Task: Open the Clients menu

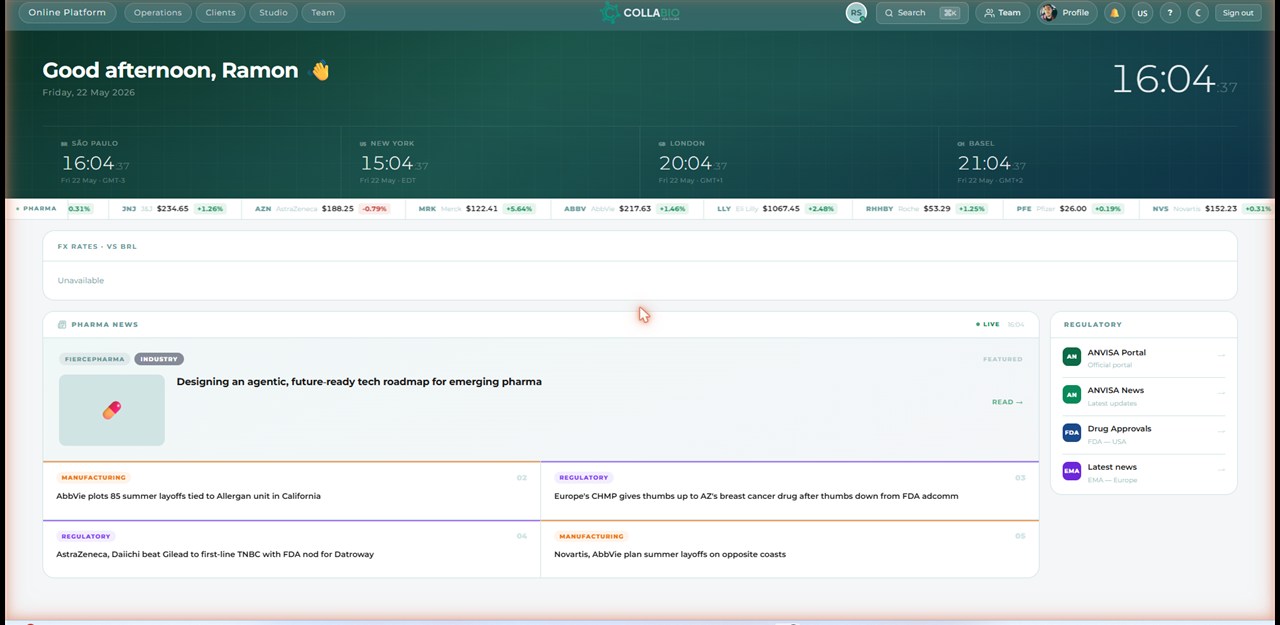Action: [x=220, y=13]
